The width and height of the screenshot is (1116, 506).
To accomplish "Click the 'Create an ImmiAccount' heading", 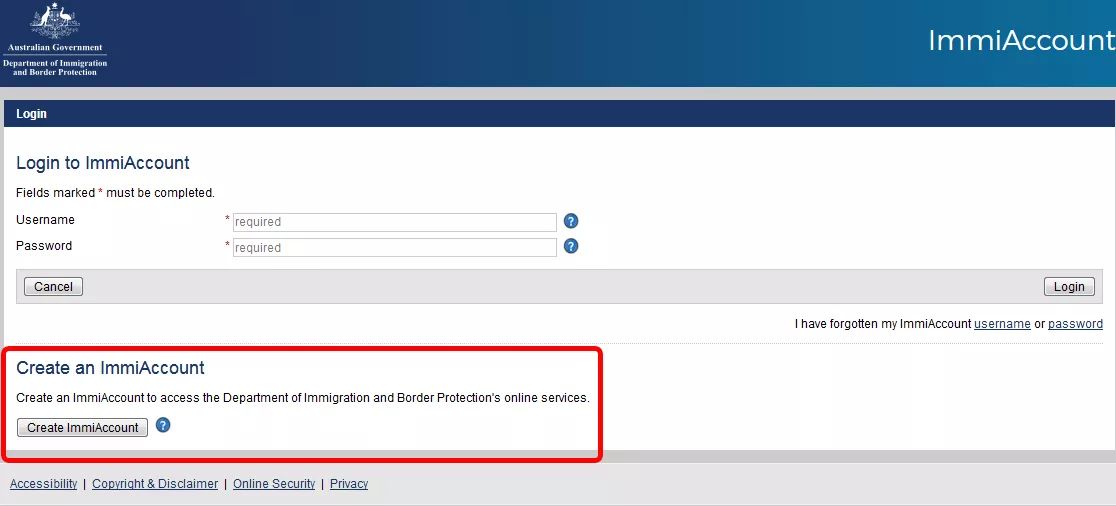I will tap(110, 368).
